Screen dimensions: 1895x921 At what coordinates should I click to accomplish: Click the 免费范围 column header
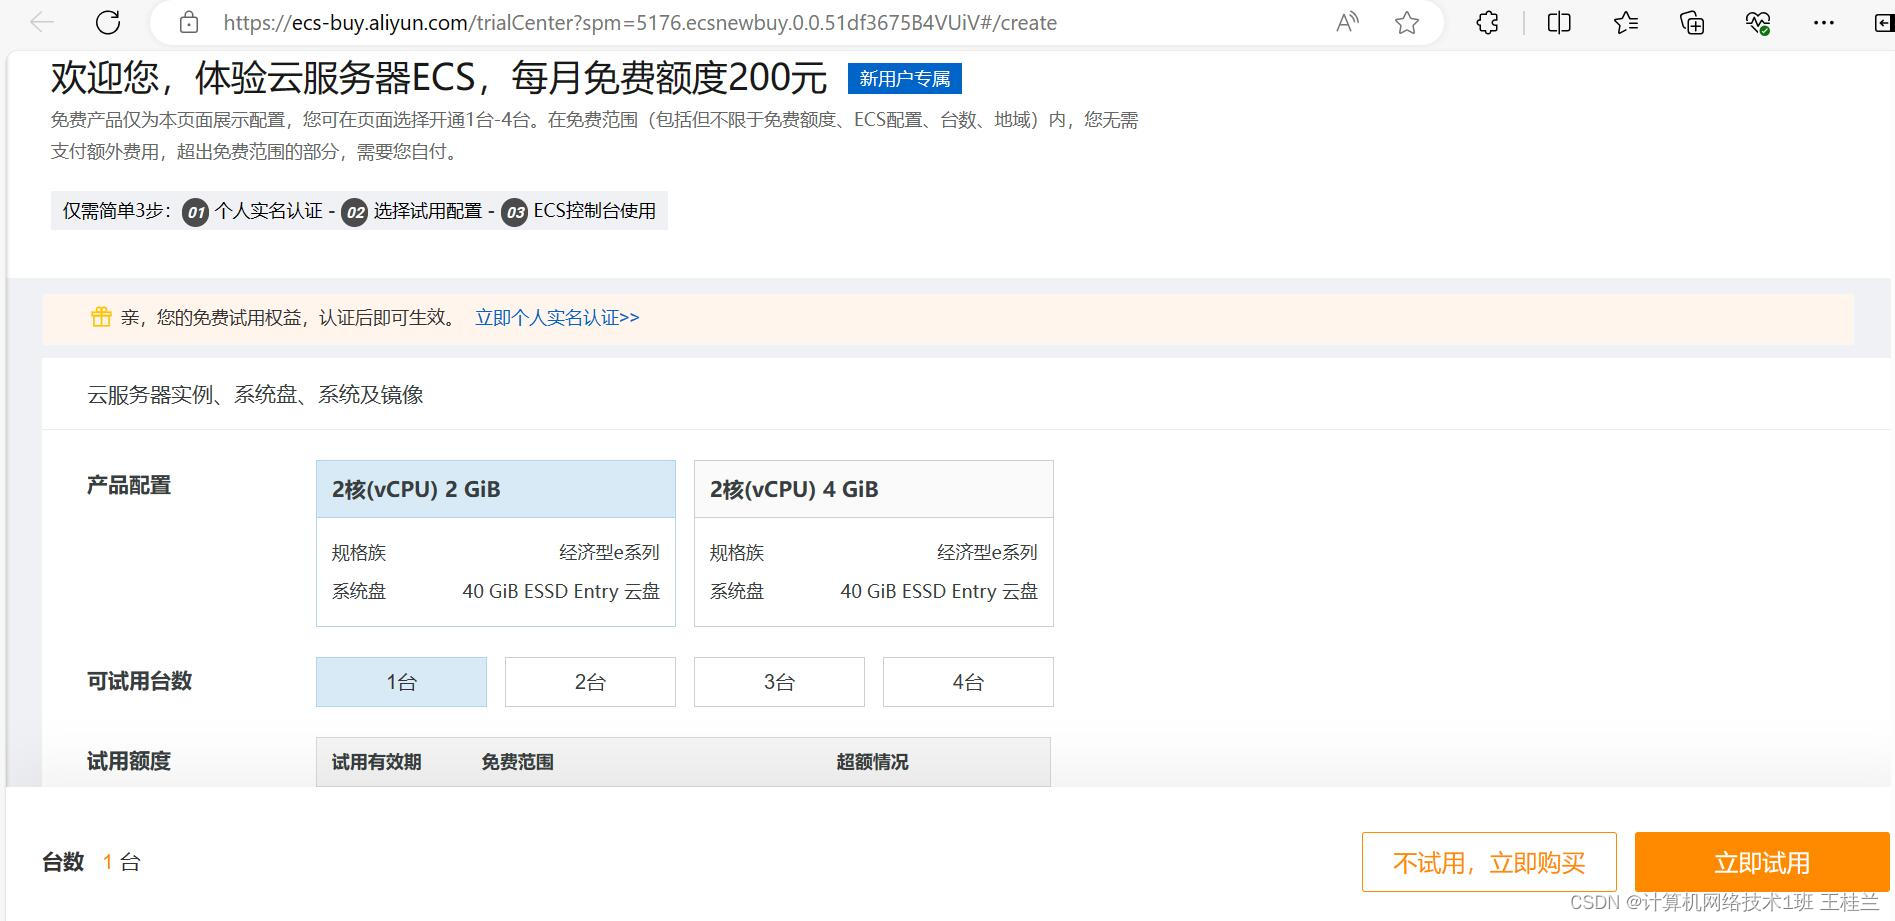point(517,762)
